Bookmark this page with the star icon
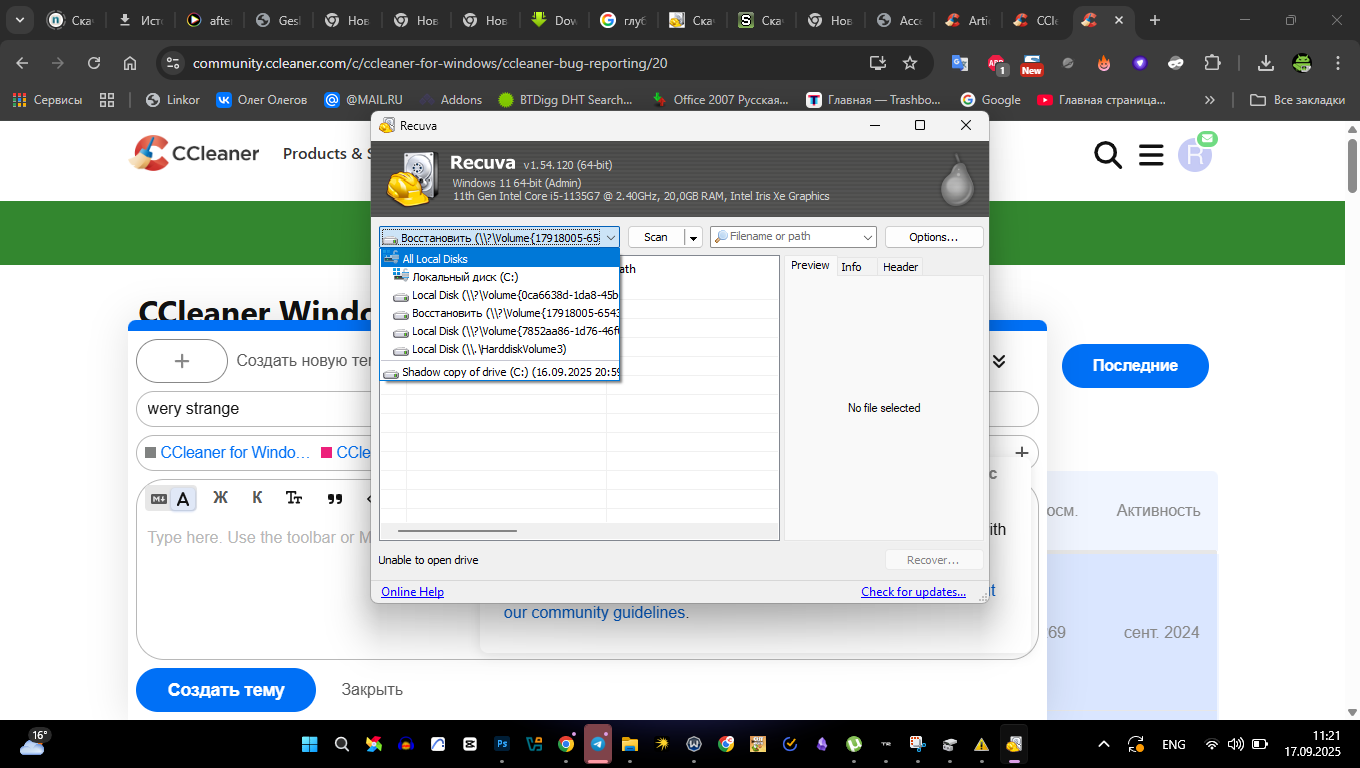This screenshot has width=1360, height=768. (x=910, y=63)
